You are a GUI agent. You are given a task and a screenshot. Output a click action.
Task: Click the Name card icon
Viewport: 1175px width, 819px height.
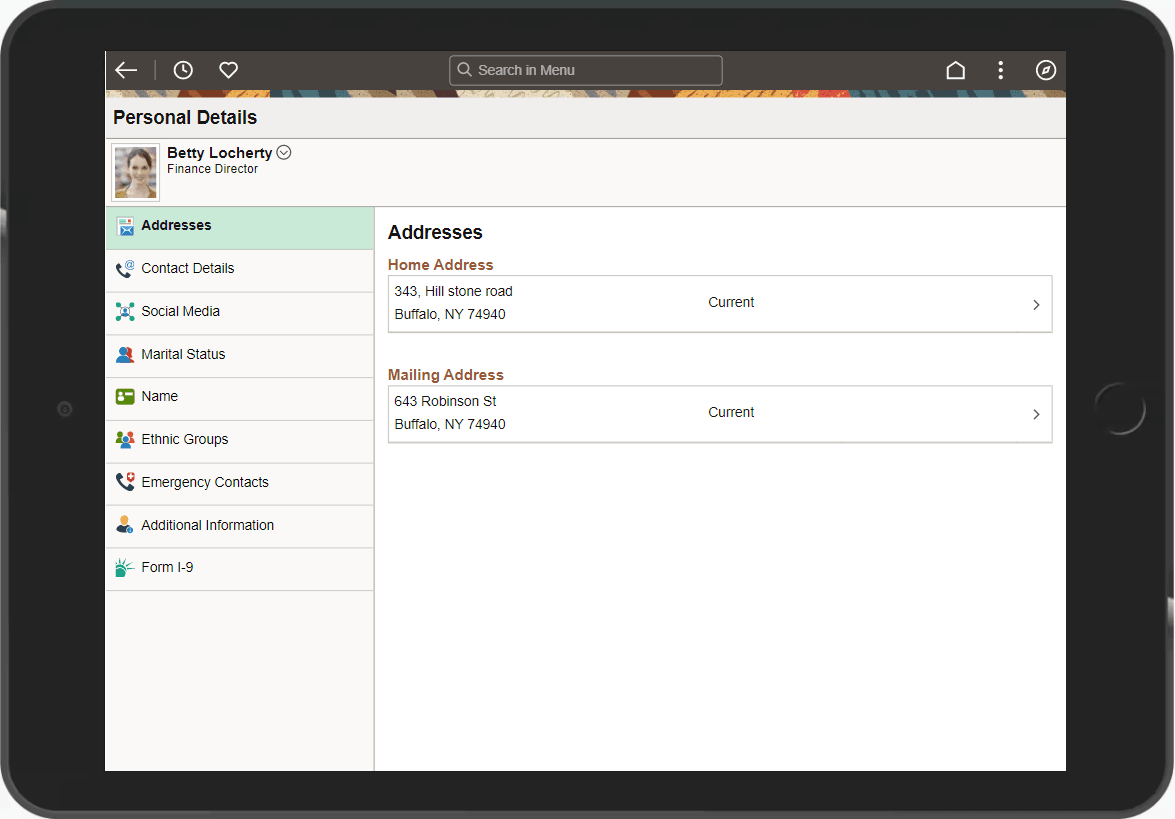[125, 396]
